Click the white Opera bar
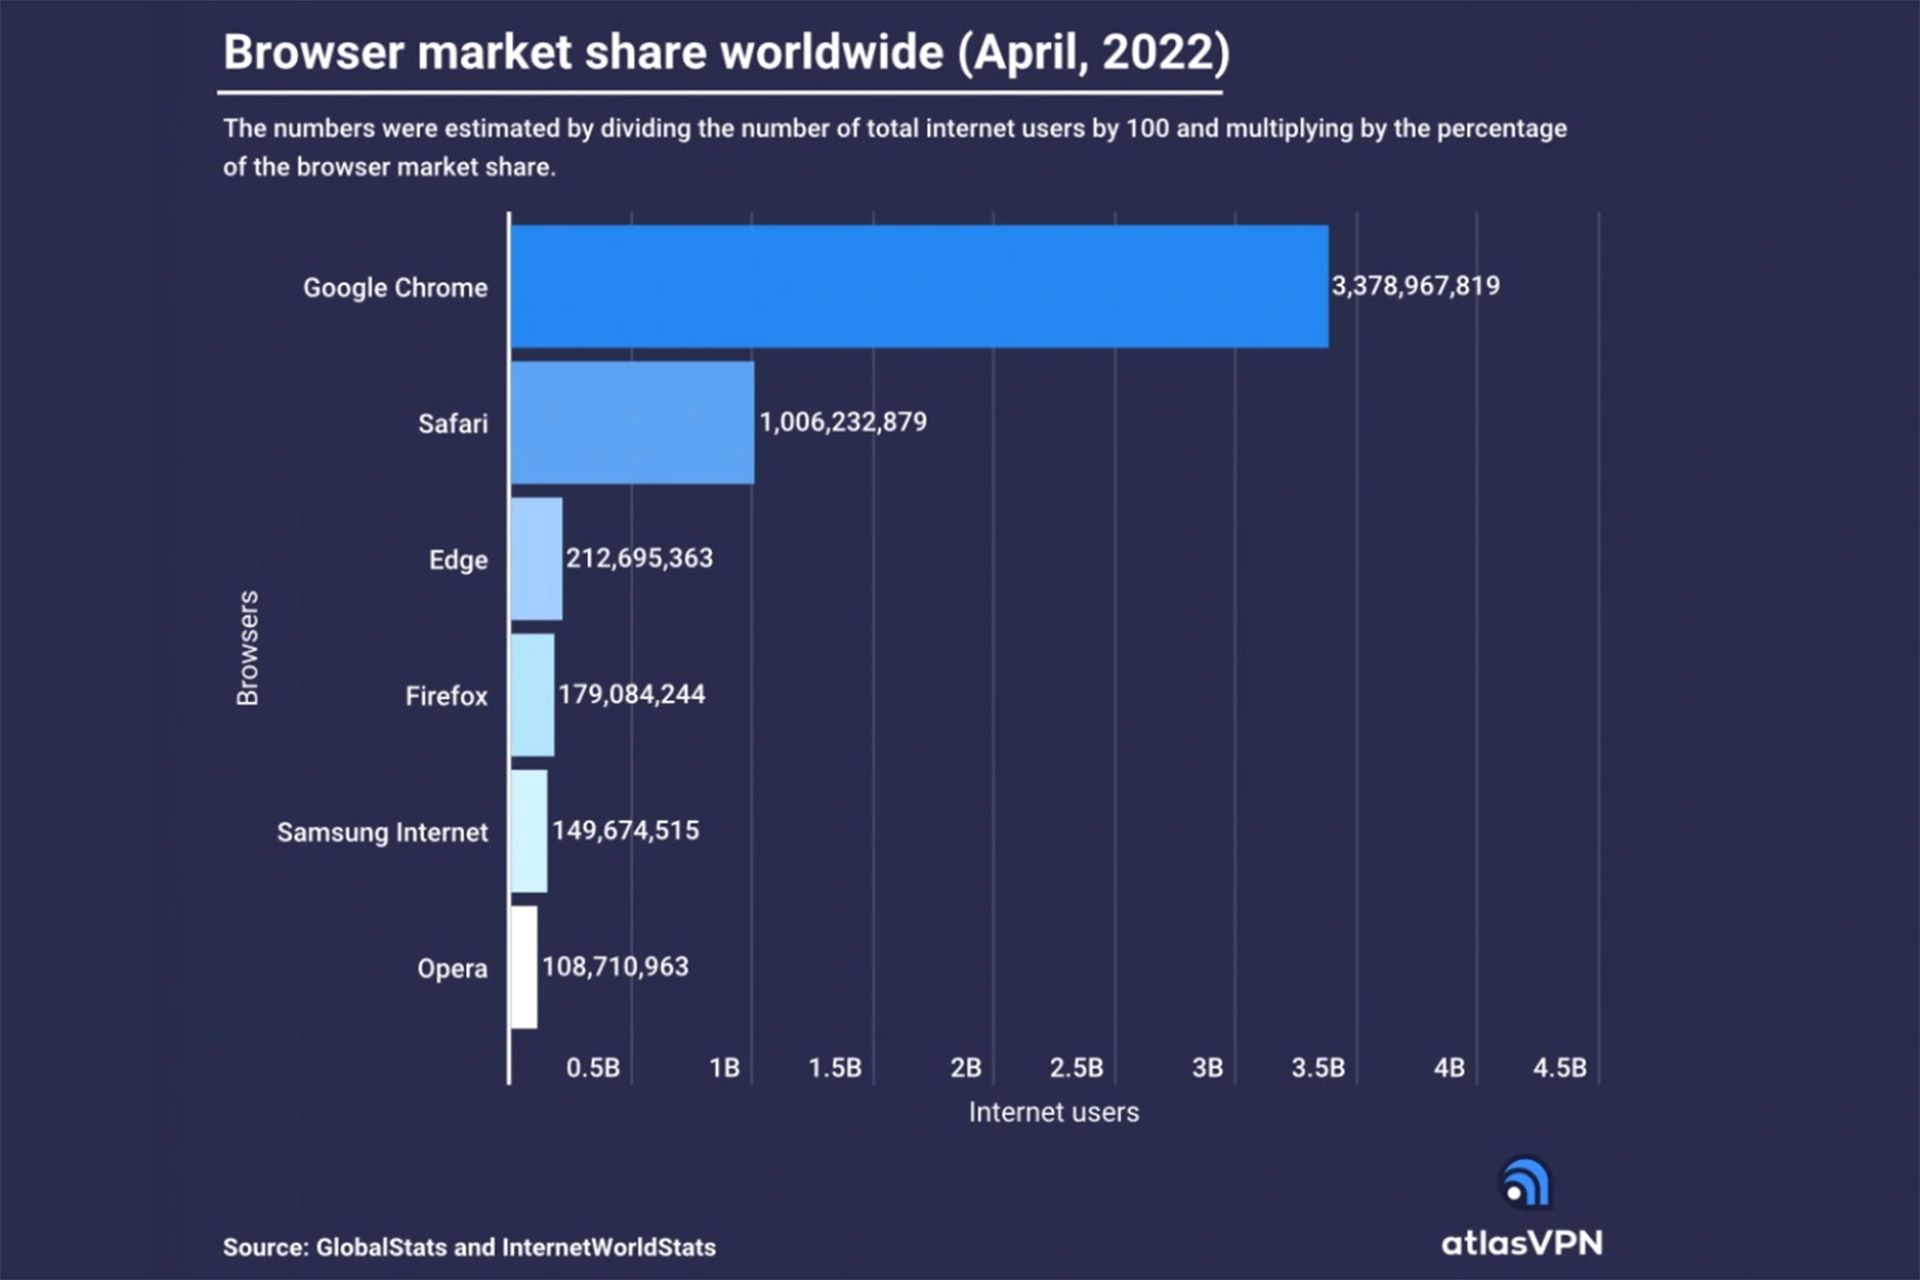Screen dimensions: 1920x1280 click(524, 967)
